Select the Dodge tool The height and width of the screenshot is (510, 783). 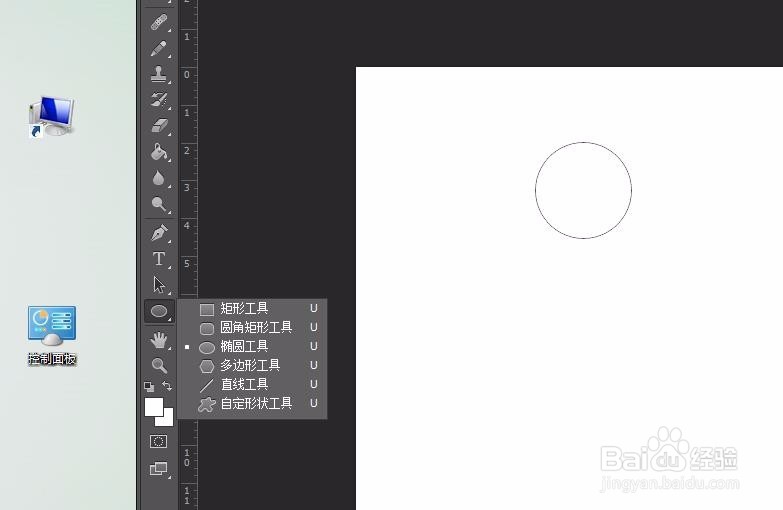point(159,204)
